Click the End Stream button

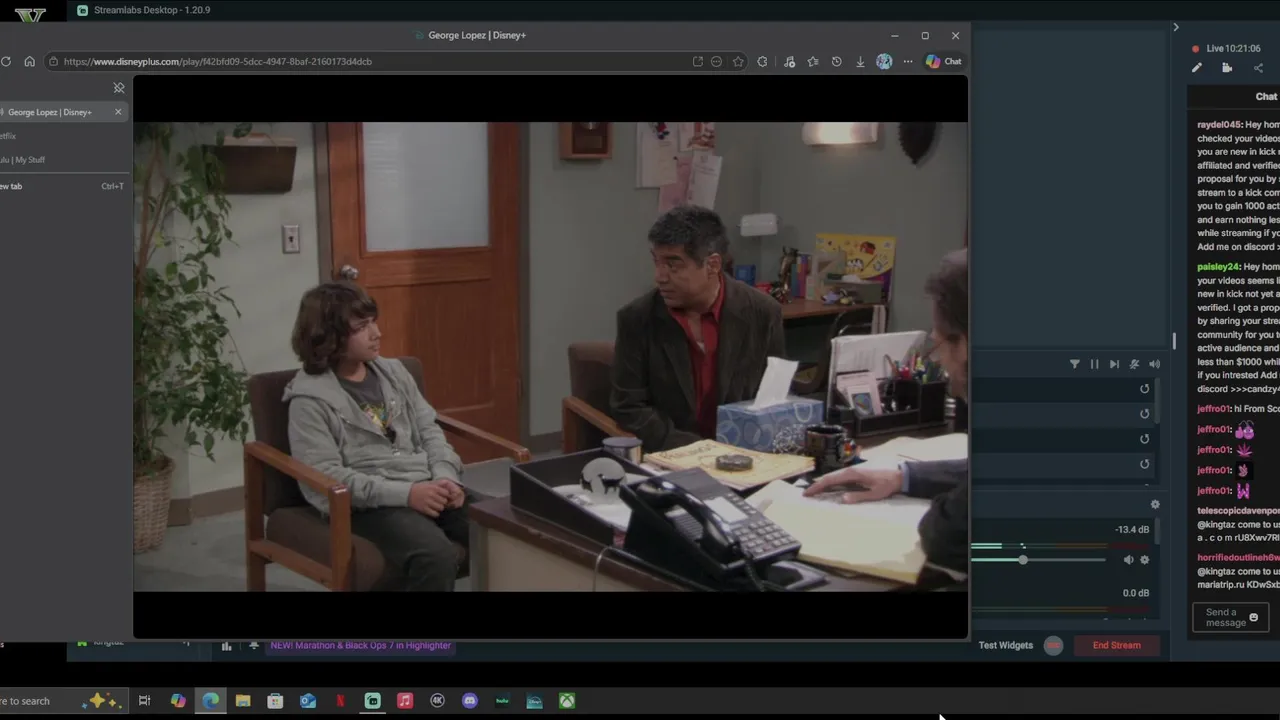(x=1116, y=645)
